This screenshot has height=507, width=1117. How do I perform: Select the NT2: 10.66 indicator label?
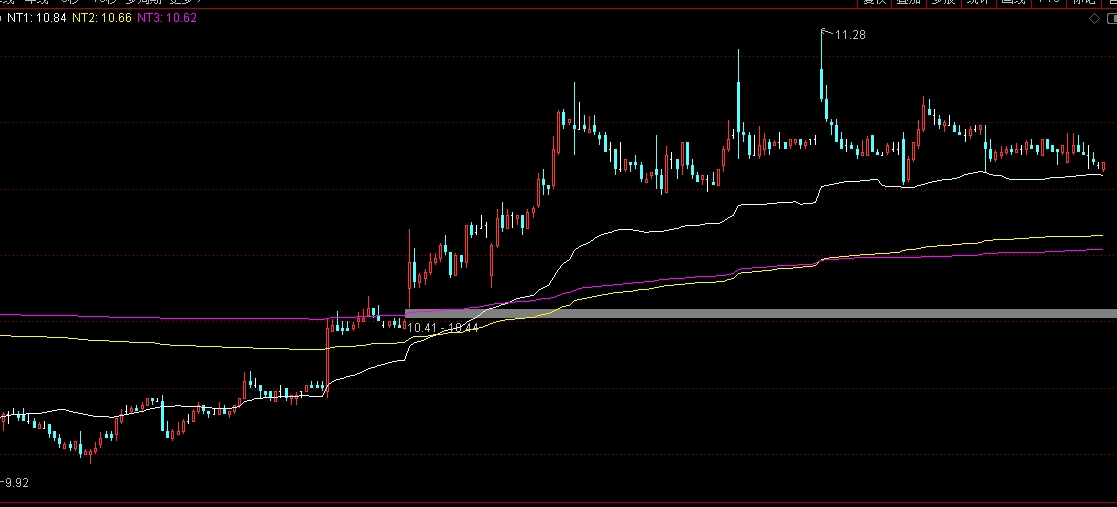coord(101,18)
